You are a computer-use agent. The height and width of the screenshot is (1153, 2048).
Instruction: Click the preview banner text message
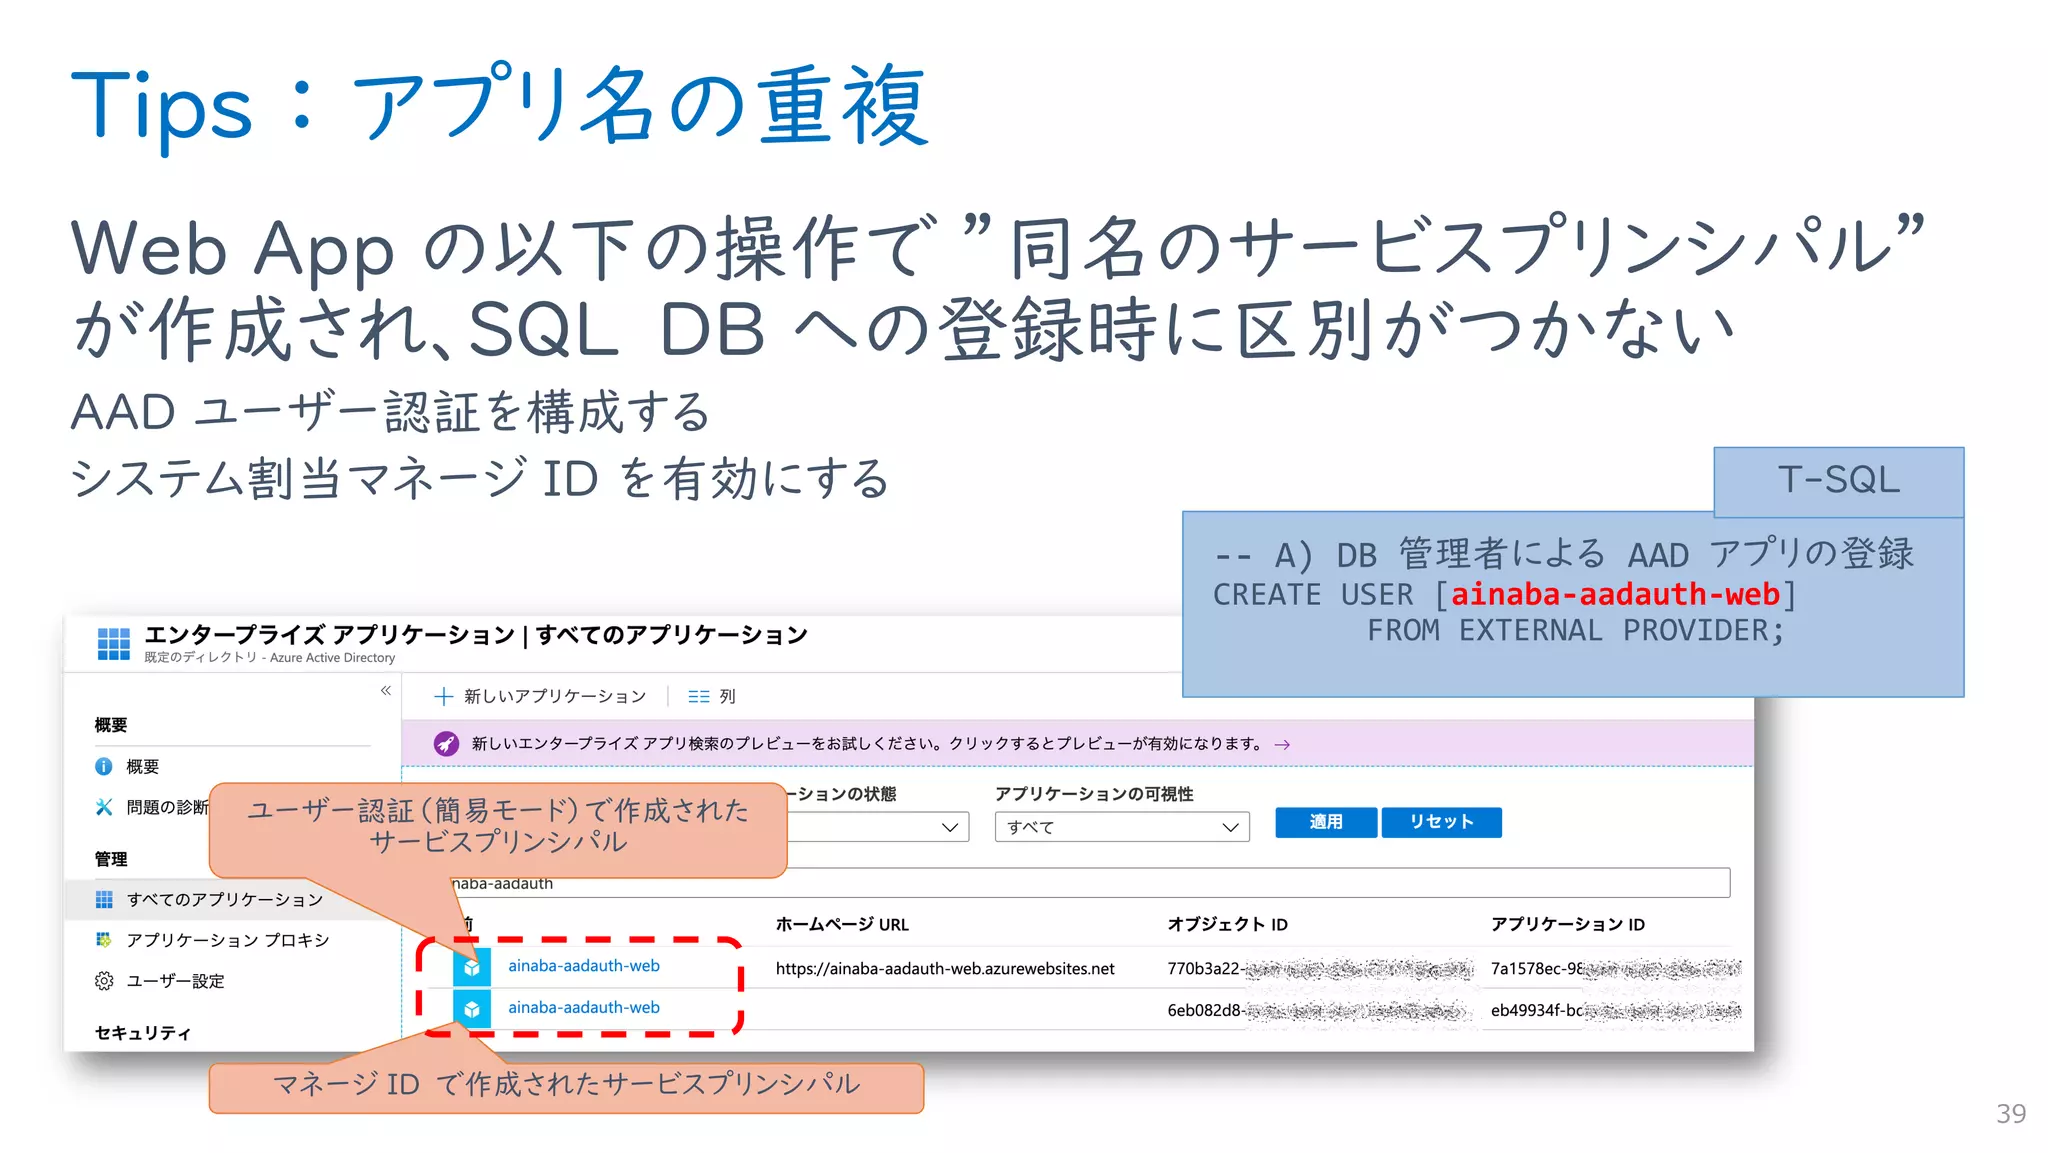867,744
